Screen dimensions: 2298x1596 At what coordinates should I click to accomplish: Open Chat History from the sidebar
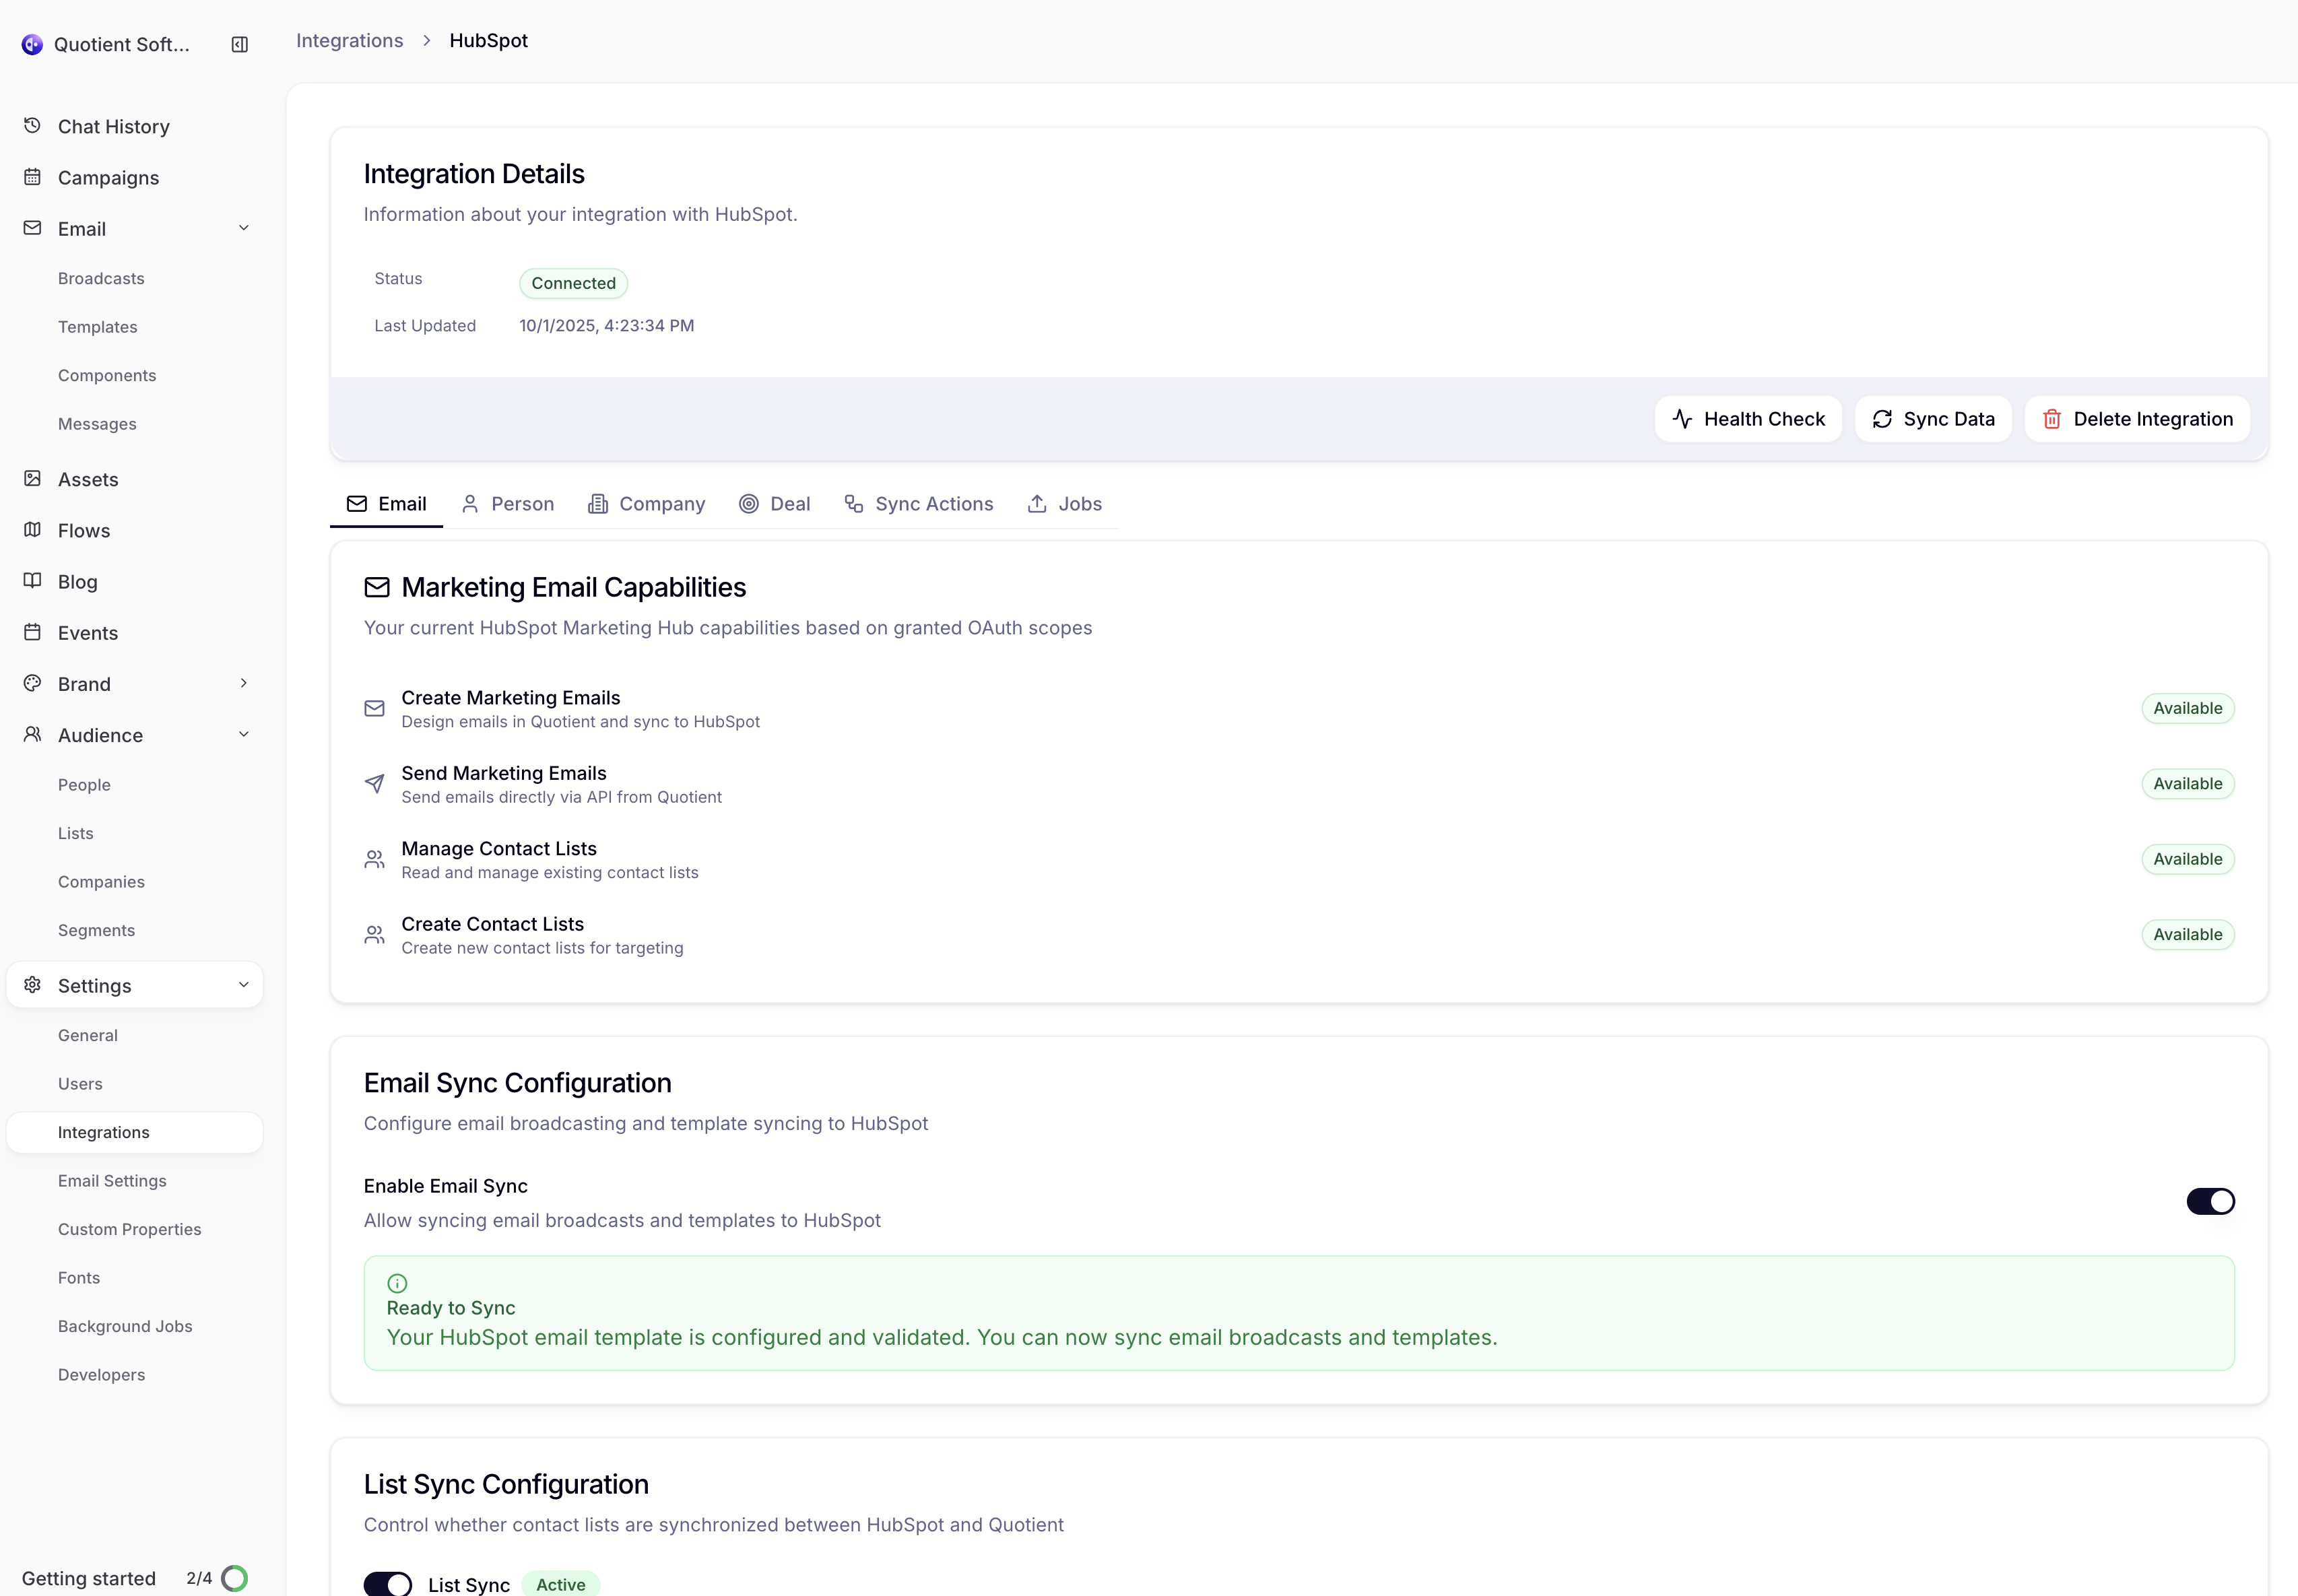(113, 126)
